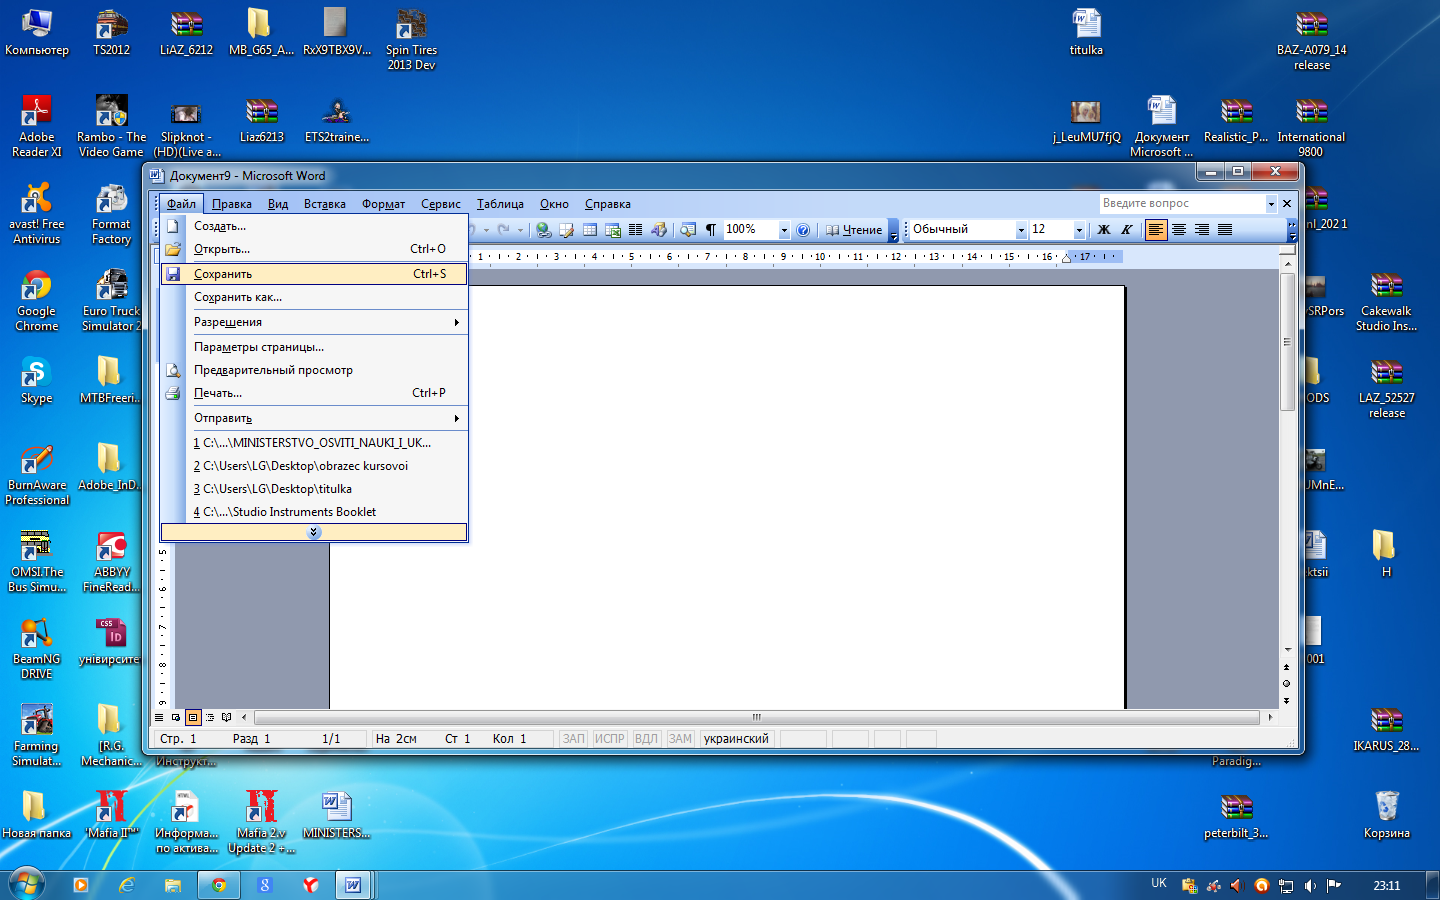Select the Корзина recycle bin icon
This screenshot has height=900, width=1440.
point(1386,815)
